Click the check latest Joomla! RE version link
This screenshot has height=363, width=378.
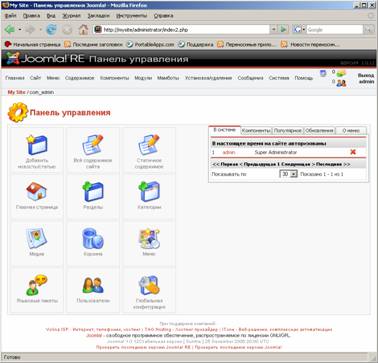coord(143,347)
